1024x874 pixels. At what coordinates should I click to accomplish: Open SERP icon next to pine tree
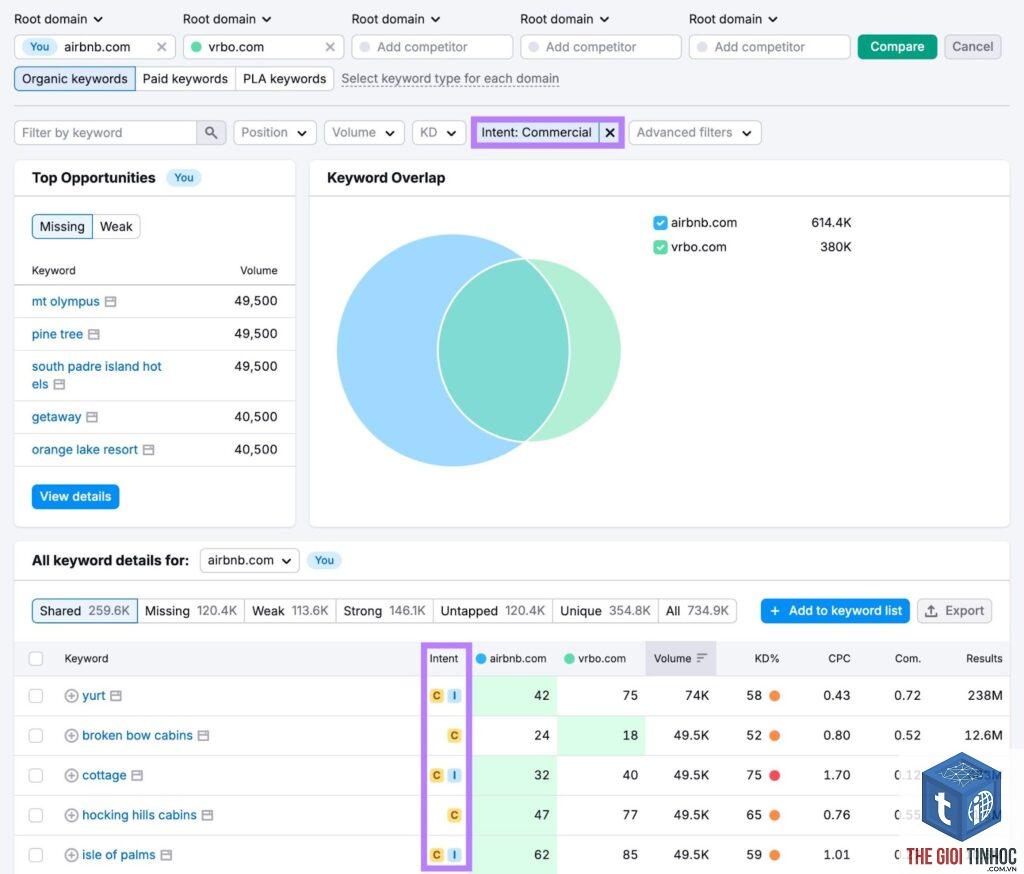(x=94, y=334)
